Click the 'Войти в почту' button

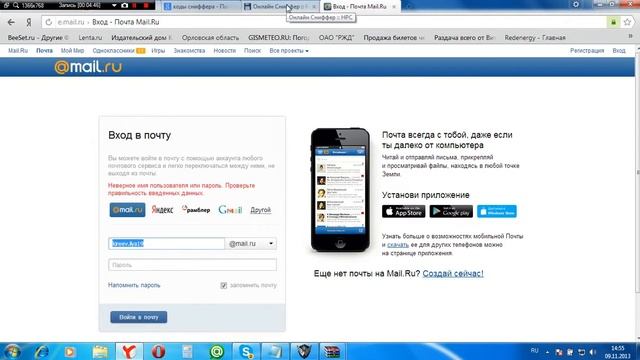pos(139,317)
